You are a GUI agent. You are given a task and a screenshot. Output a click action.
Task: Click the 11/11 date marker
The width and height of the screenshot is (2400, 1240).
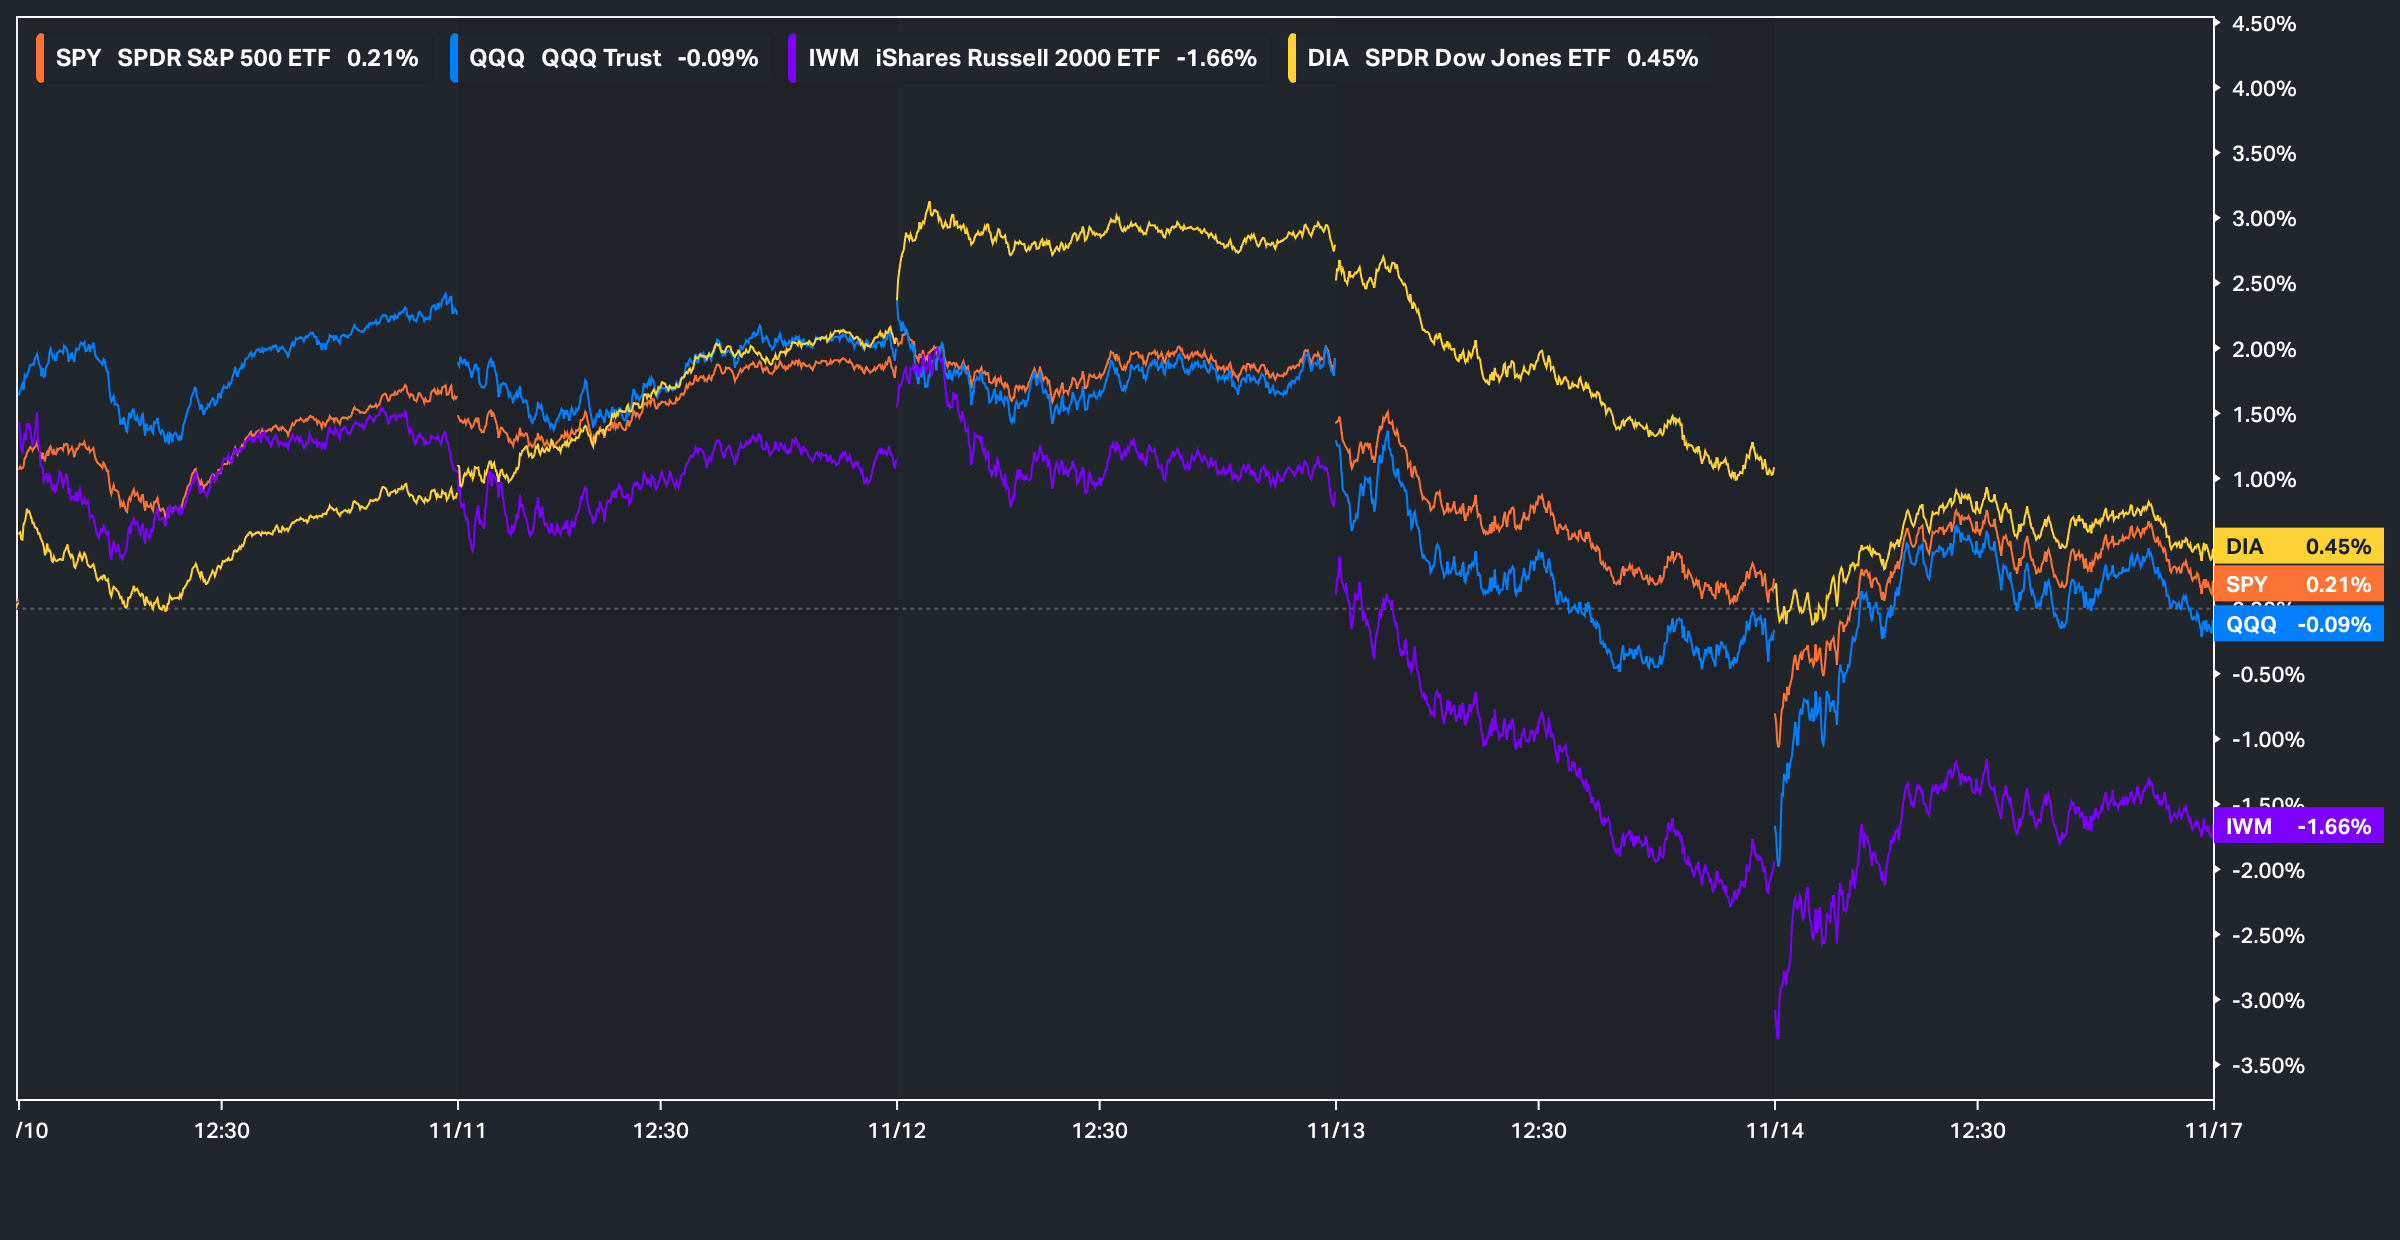(x=457, y=1131)
